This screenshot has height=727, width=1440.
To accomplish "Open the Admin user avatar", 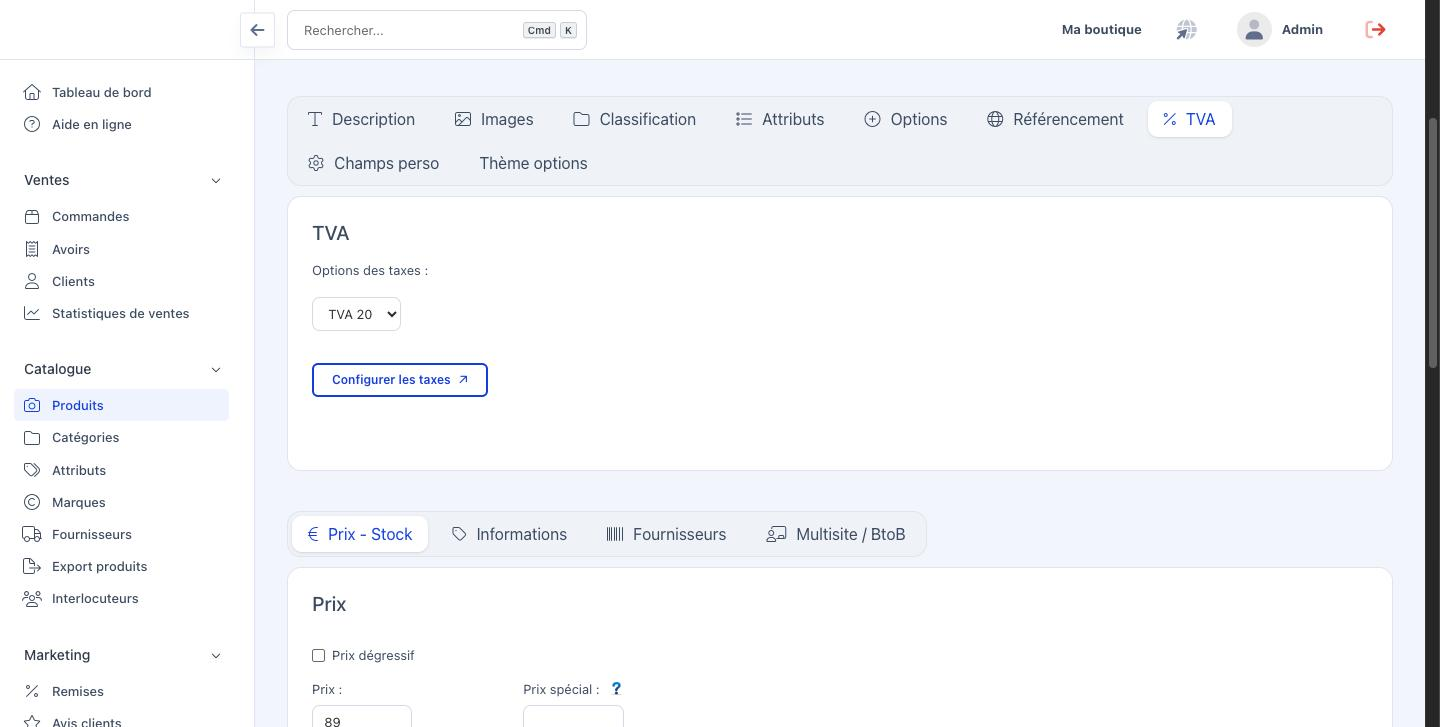I will [x=1254, y=30].
